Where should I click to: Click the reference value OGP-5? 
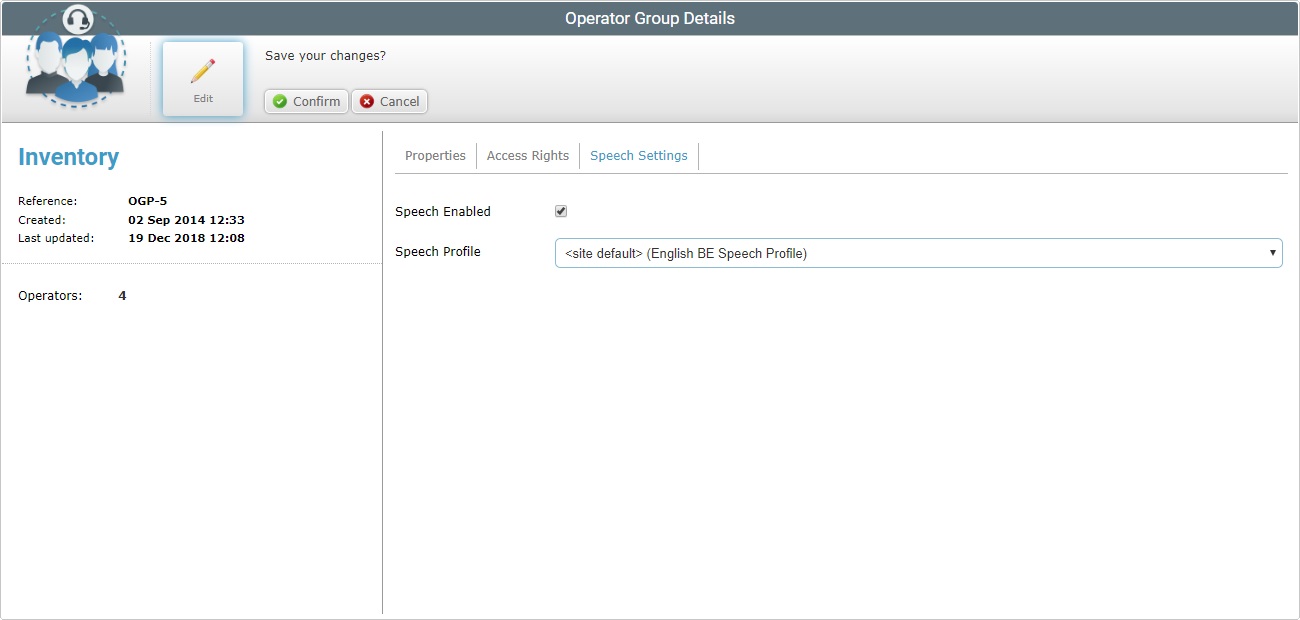(x=147, y=200)
